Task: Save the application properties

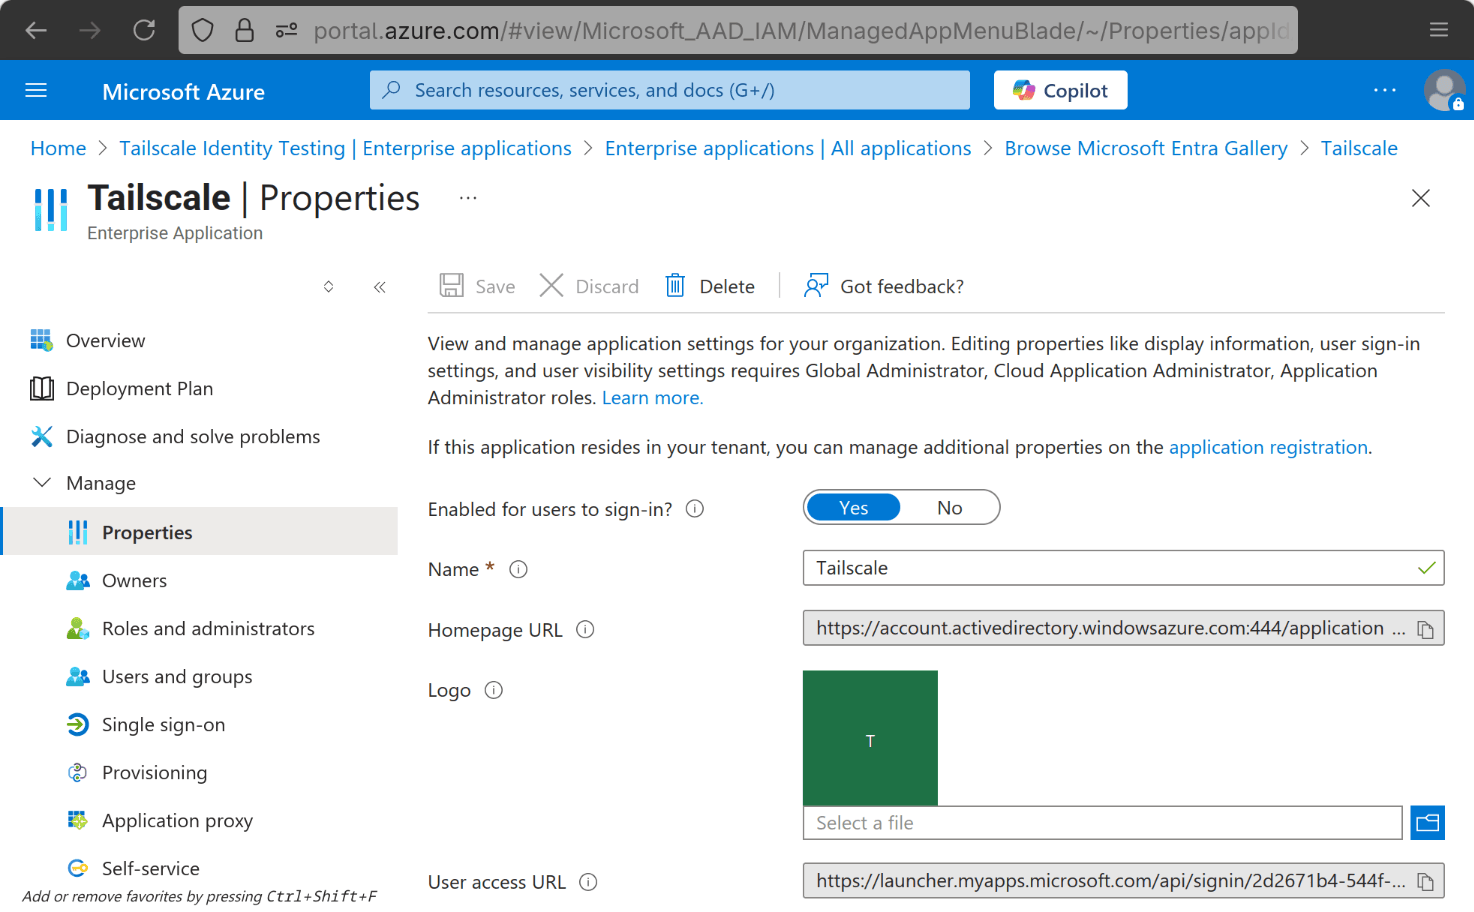Action: pyautogui.click(x=477, y=286)
